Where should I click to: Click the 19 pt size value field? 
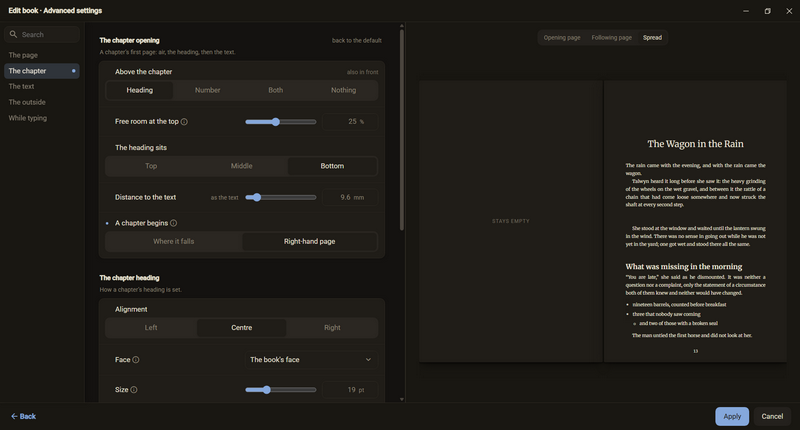pos(350,390)
